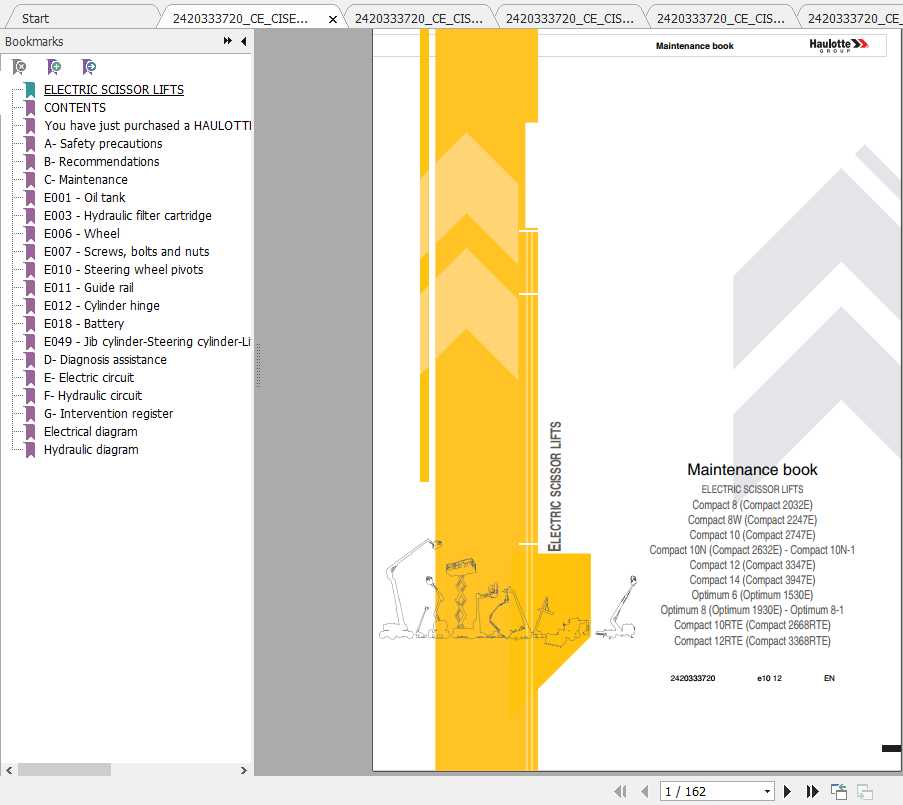The image size is (903, 805).
Task: Click the bookmark icon beside Electrical diagram
Action: pos(30,431)
